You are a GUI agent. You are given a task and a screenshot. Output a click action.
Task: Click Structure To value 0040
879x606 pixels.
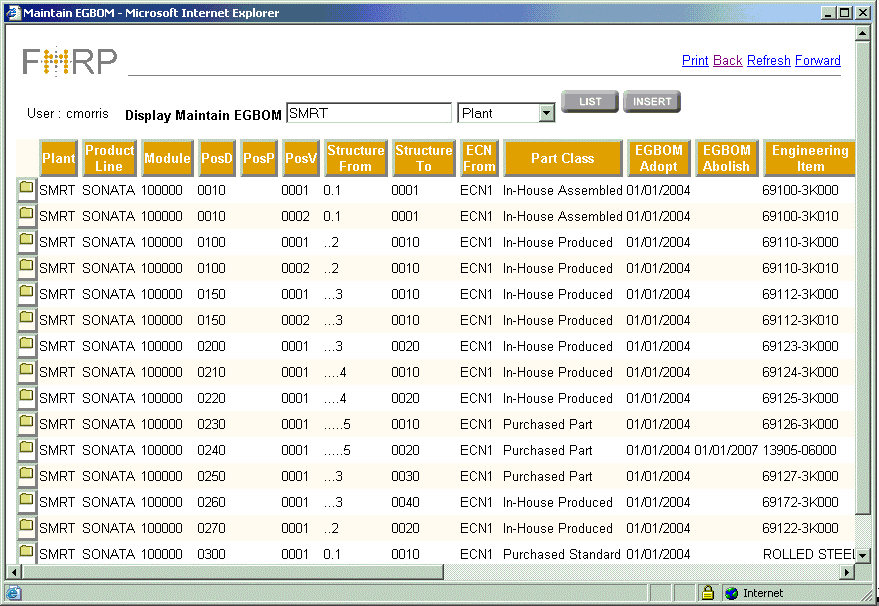pos(405,502)
